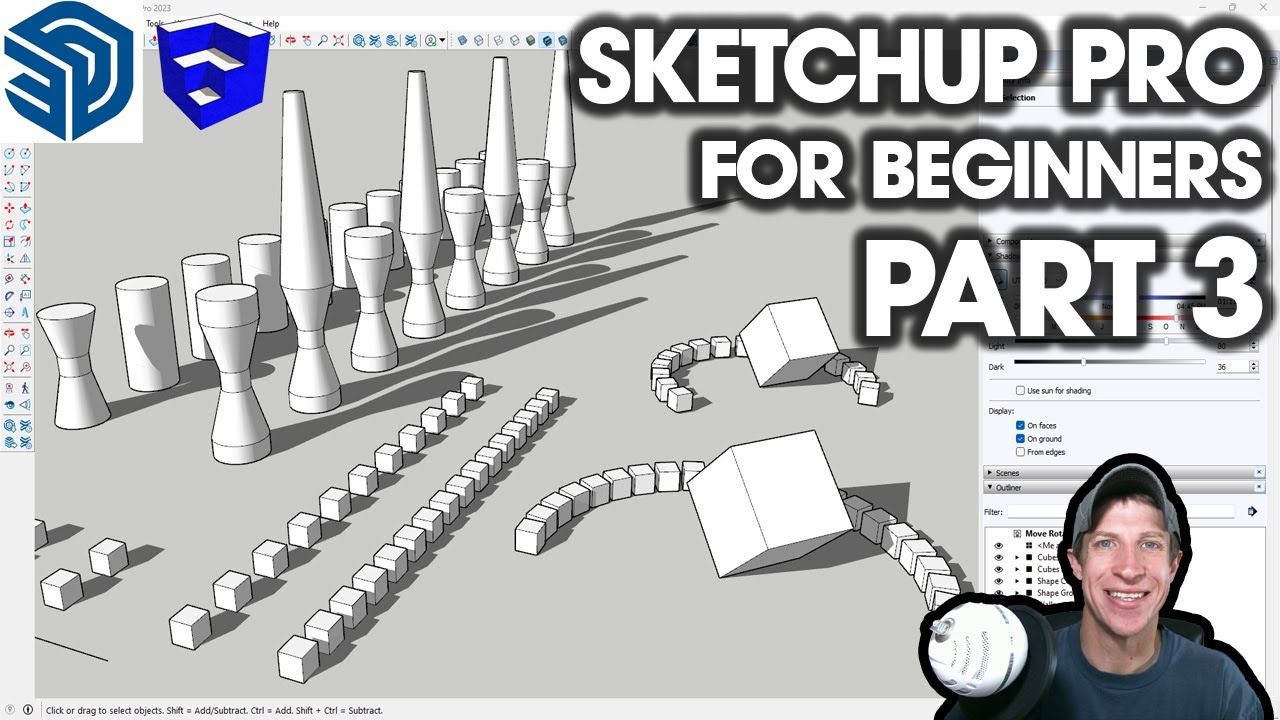The width and height of the screenshot is (1280, 720).
Task: Adjust the Dark shadow slider handle
Action: [x=1083, y=362]
